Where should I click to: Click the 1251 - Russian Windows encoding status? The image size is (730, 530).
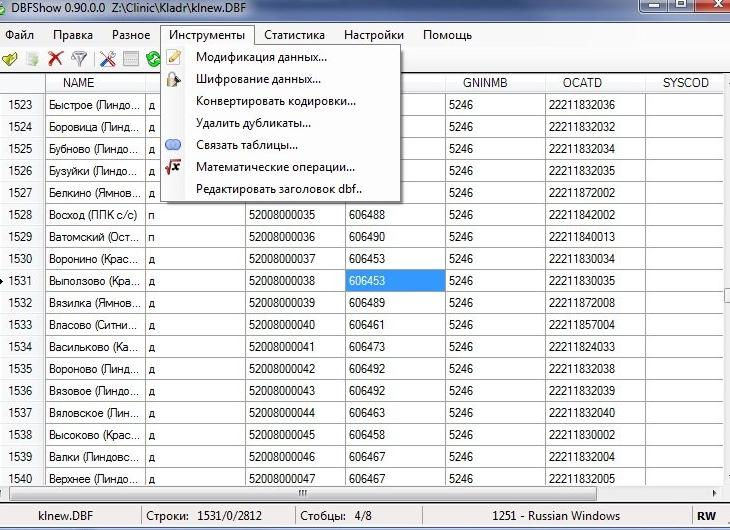click(x=556, y=516)
